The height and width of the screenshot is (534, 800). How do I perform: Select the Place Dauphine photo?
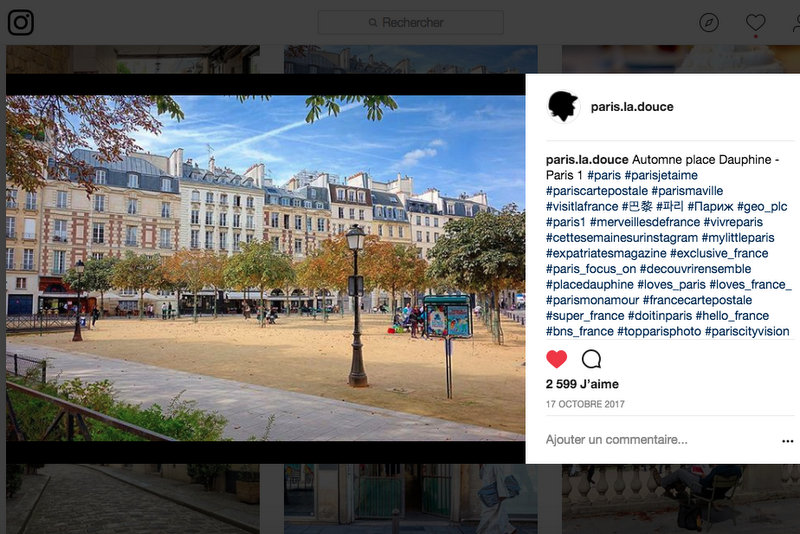coord(265,268)
